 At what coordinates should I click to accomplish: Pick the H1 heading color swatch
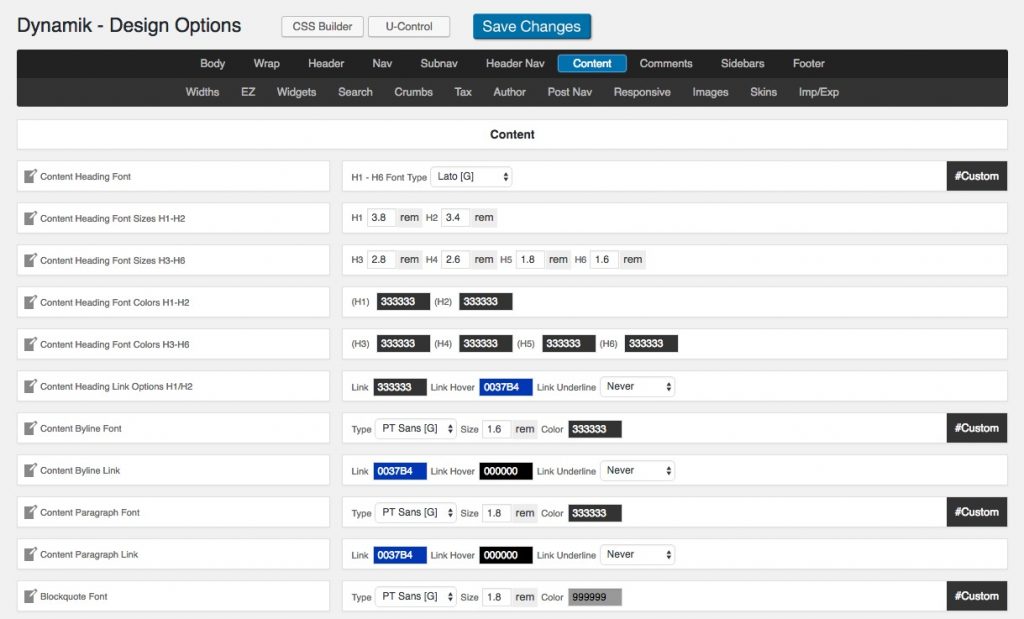(x=403, y=302)
